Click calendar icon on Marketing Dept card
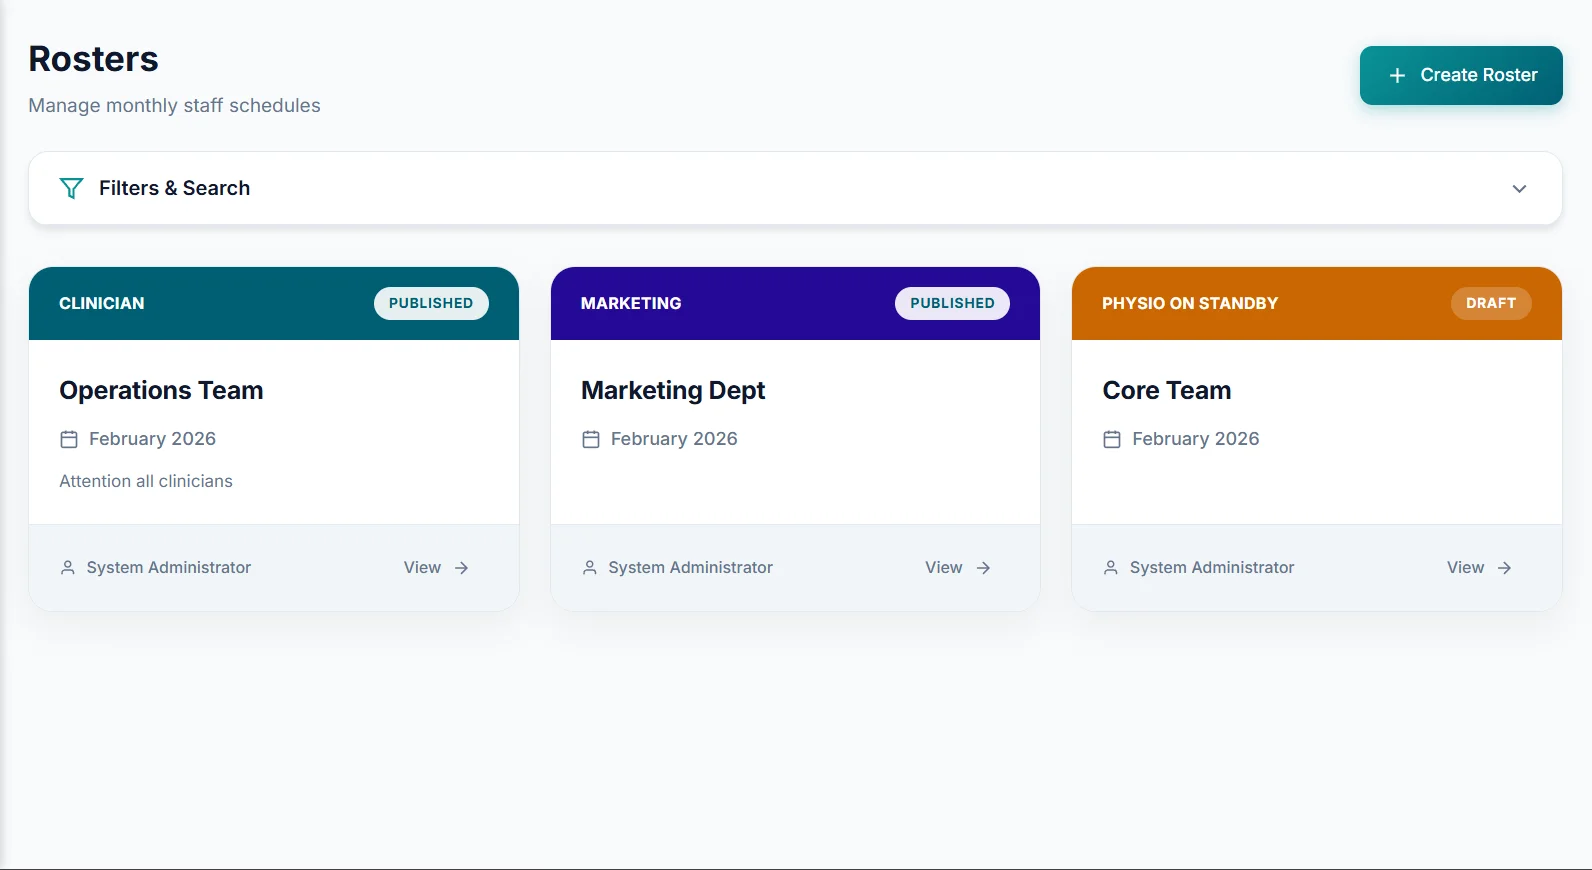This screenshot has height=870, width=1592. coord(591,439)
